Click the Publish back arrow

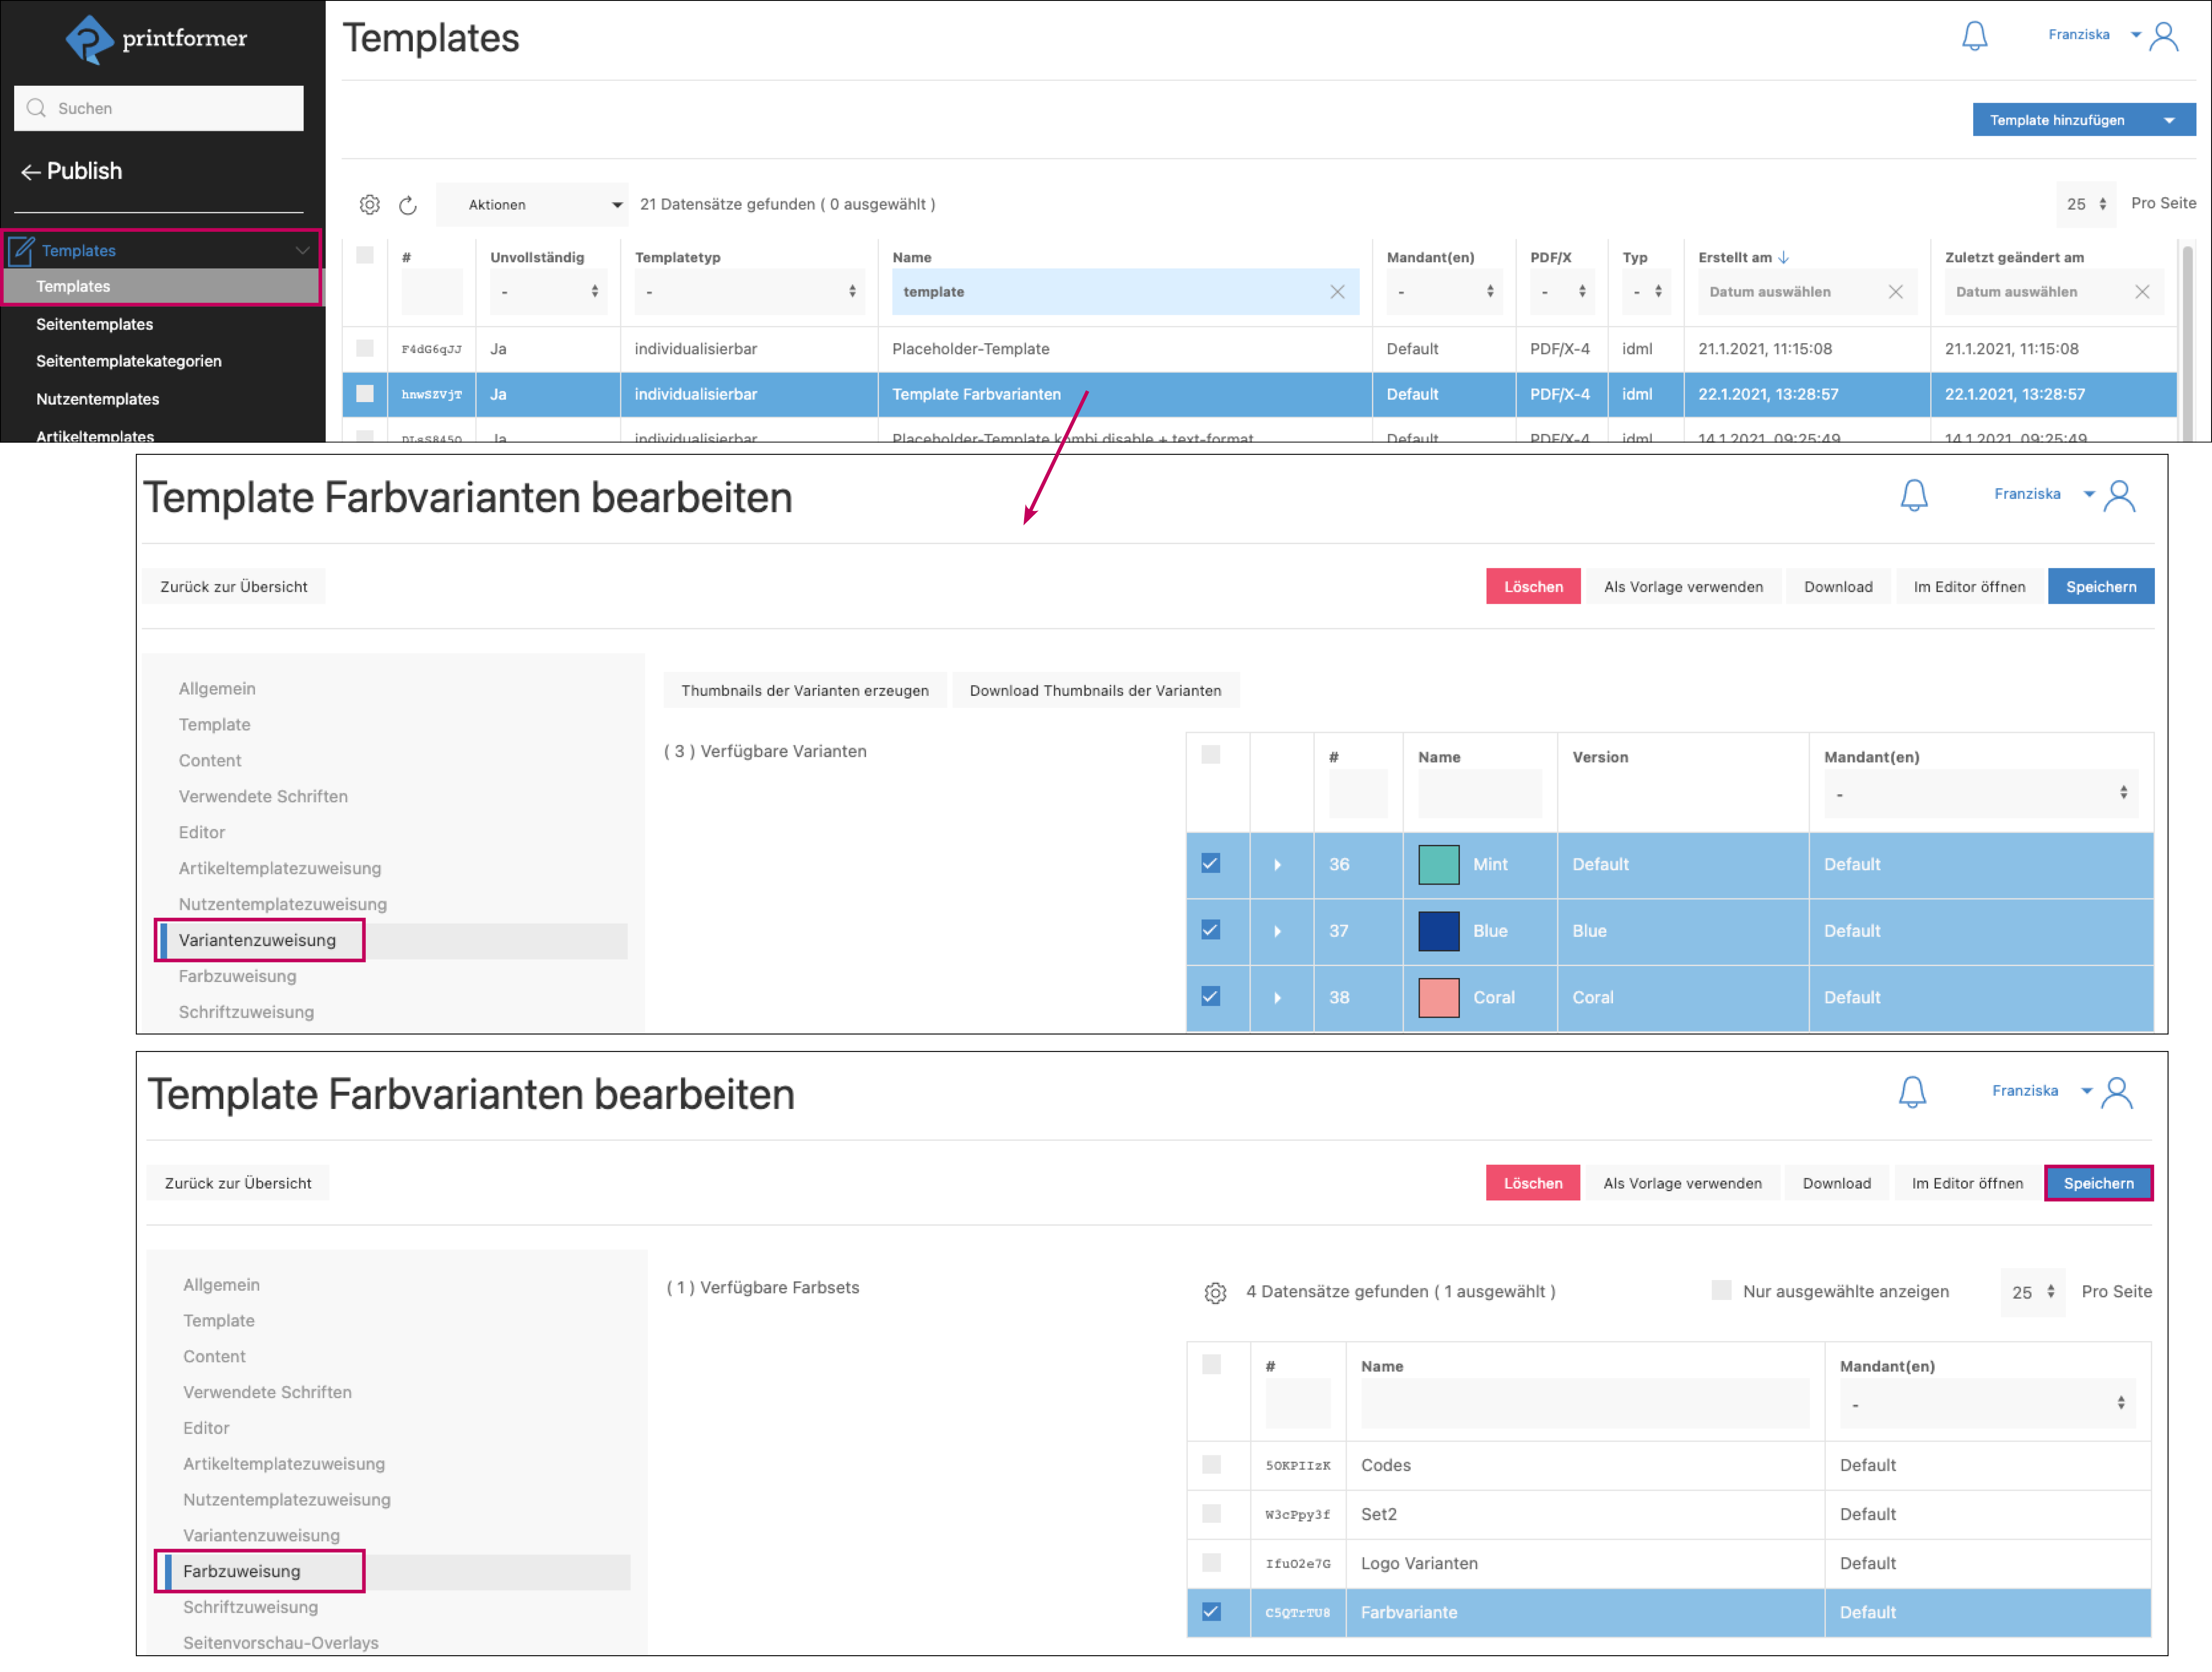(x=30, y=172)
